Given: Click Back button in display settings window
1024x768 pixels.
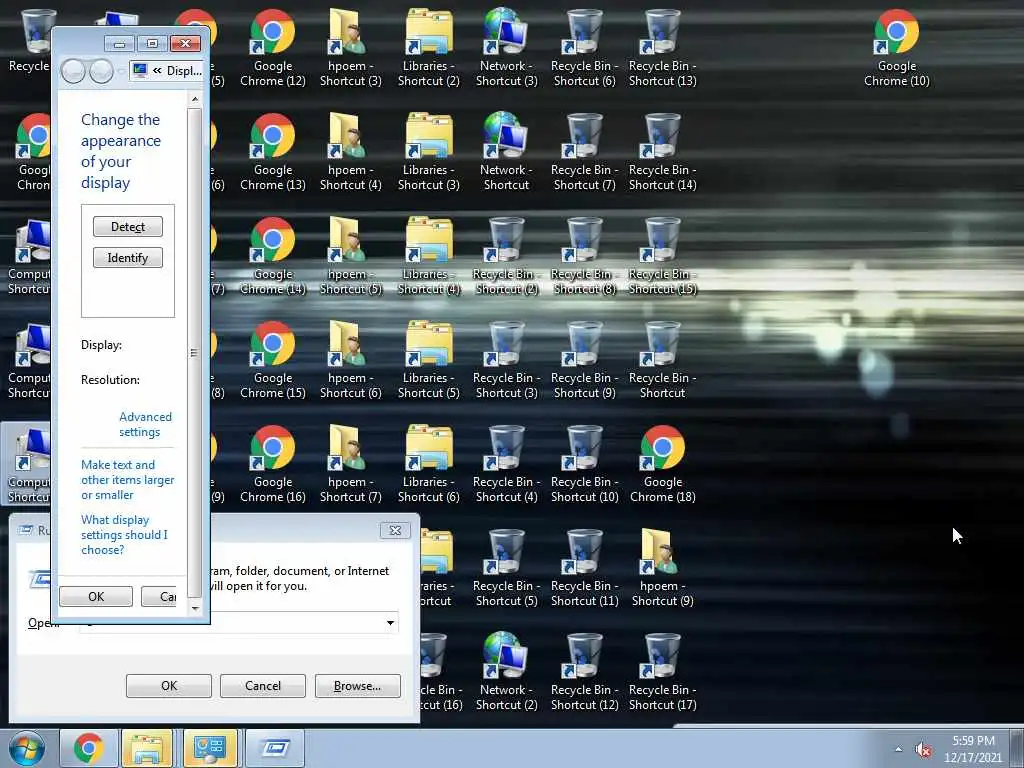Looking at the screenshot, I should click(73, 71).
